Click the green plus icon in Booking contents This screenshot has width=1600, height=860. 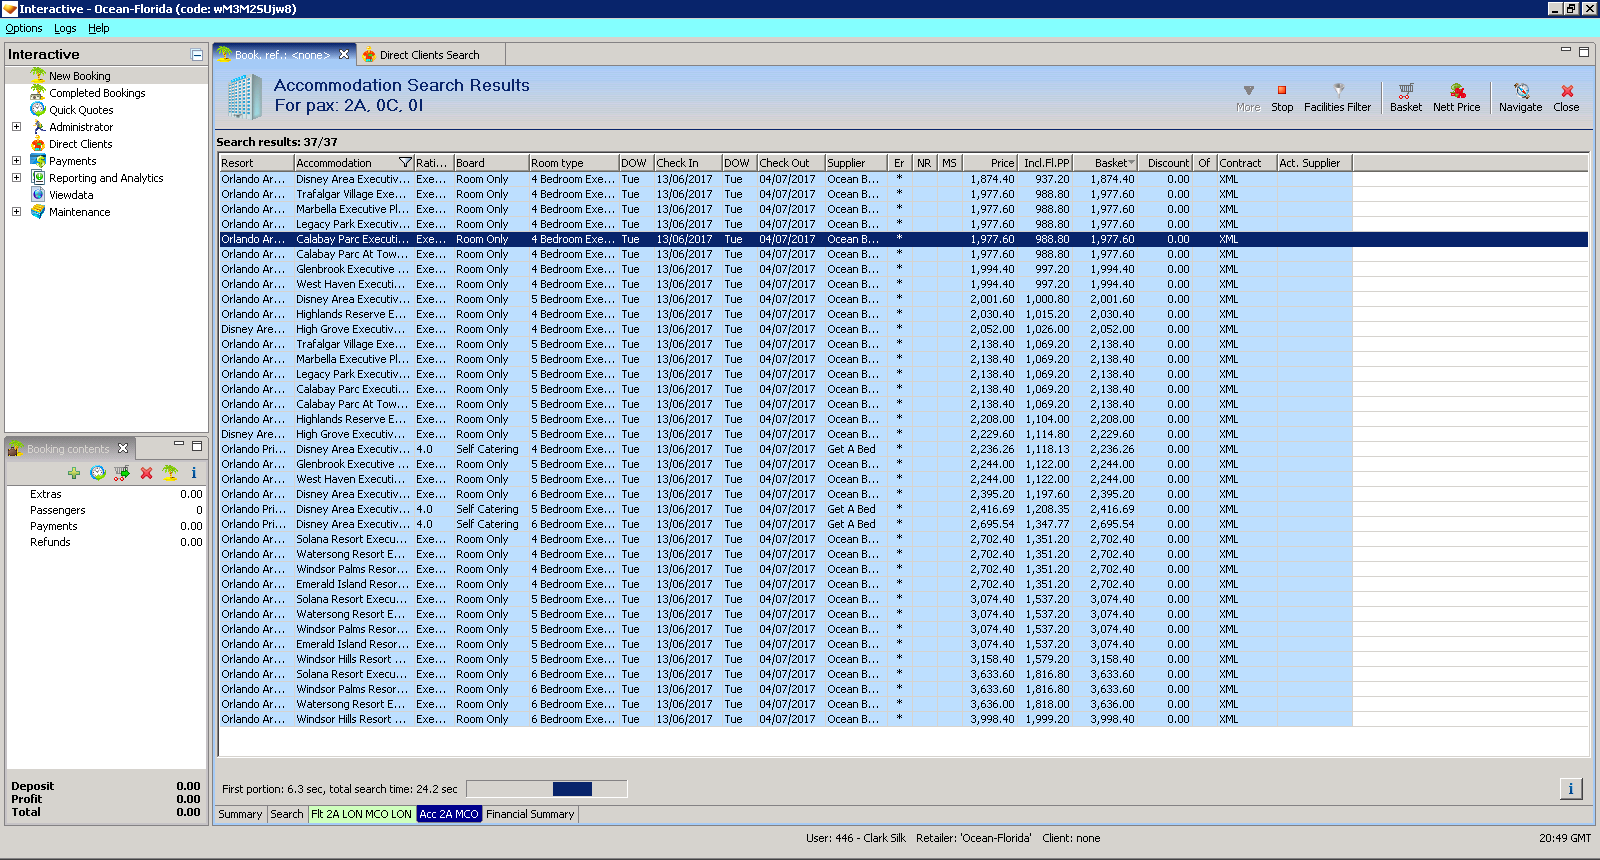click(x=74, y=473)
